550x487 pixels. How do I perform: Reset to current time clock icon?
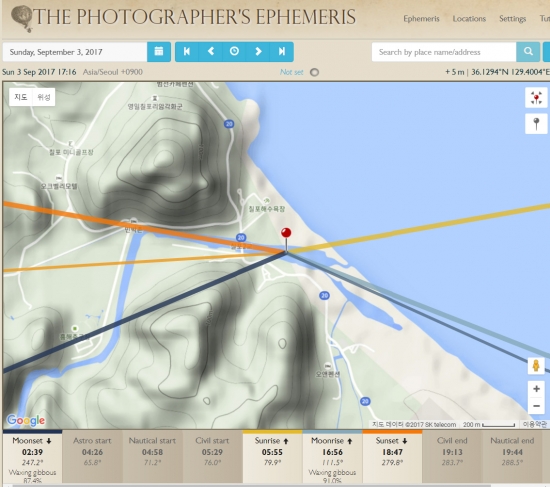[234, 52]
